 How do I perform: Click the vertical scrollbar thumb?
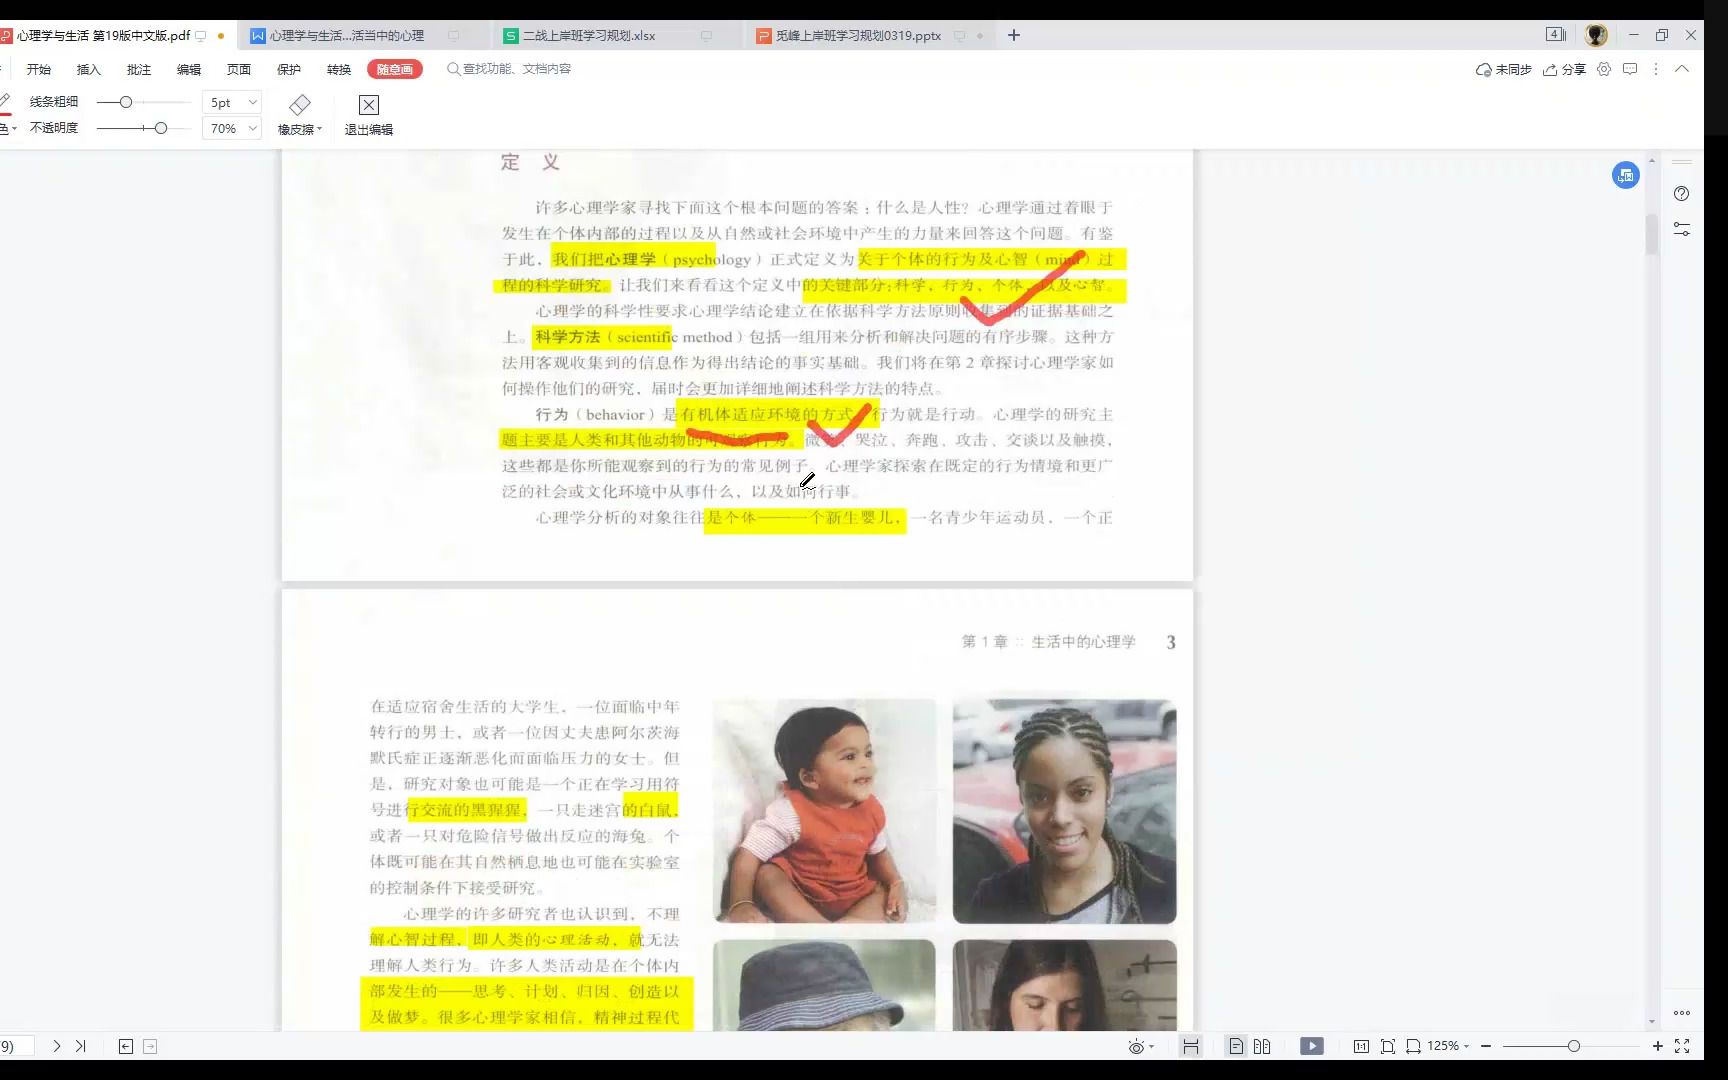click(1651, 234)
